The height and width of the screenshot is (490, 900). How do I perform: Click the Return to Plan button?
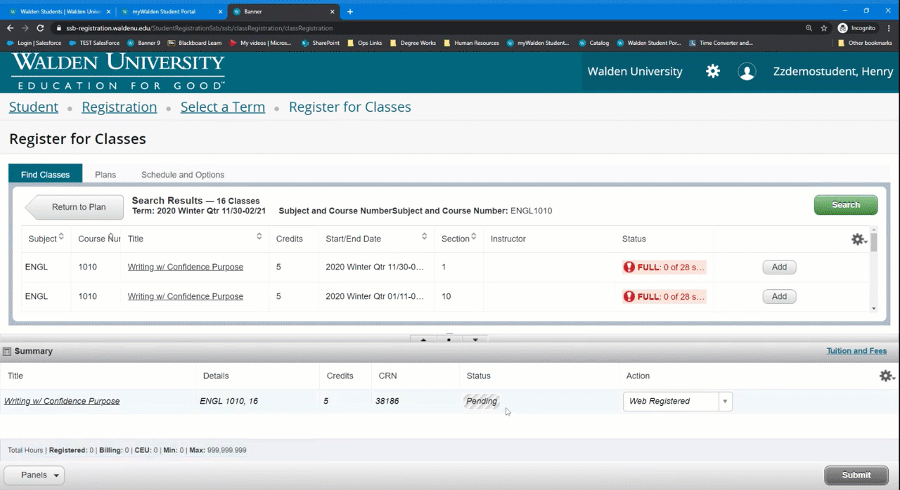pos(75,207)
